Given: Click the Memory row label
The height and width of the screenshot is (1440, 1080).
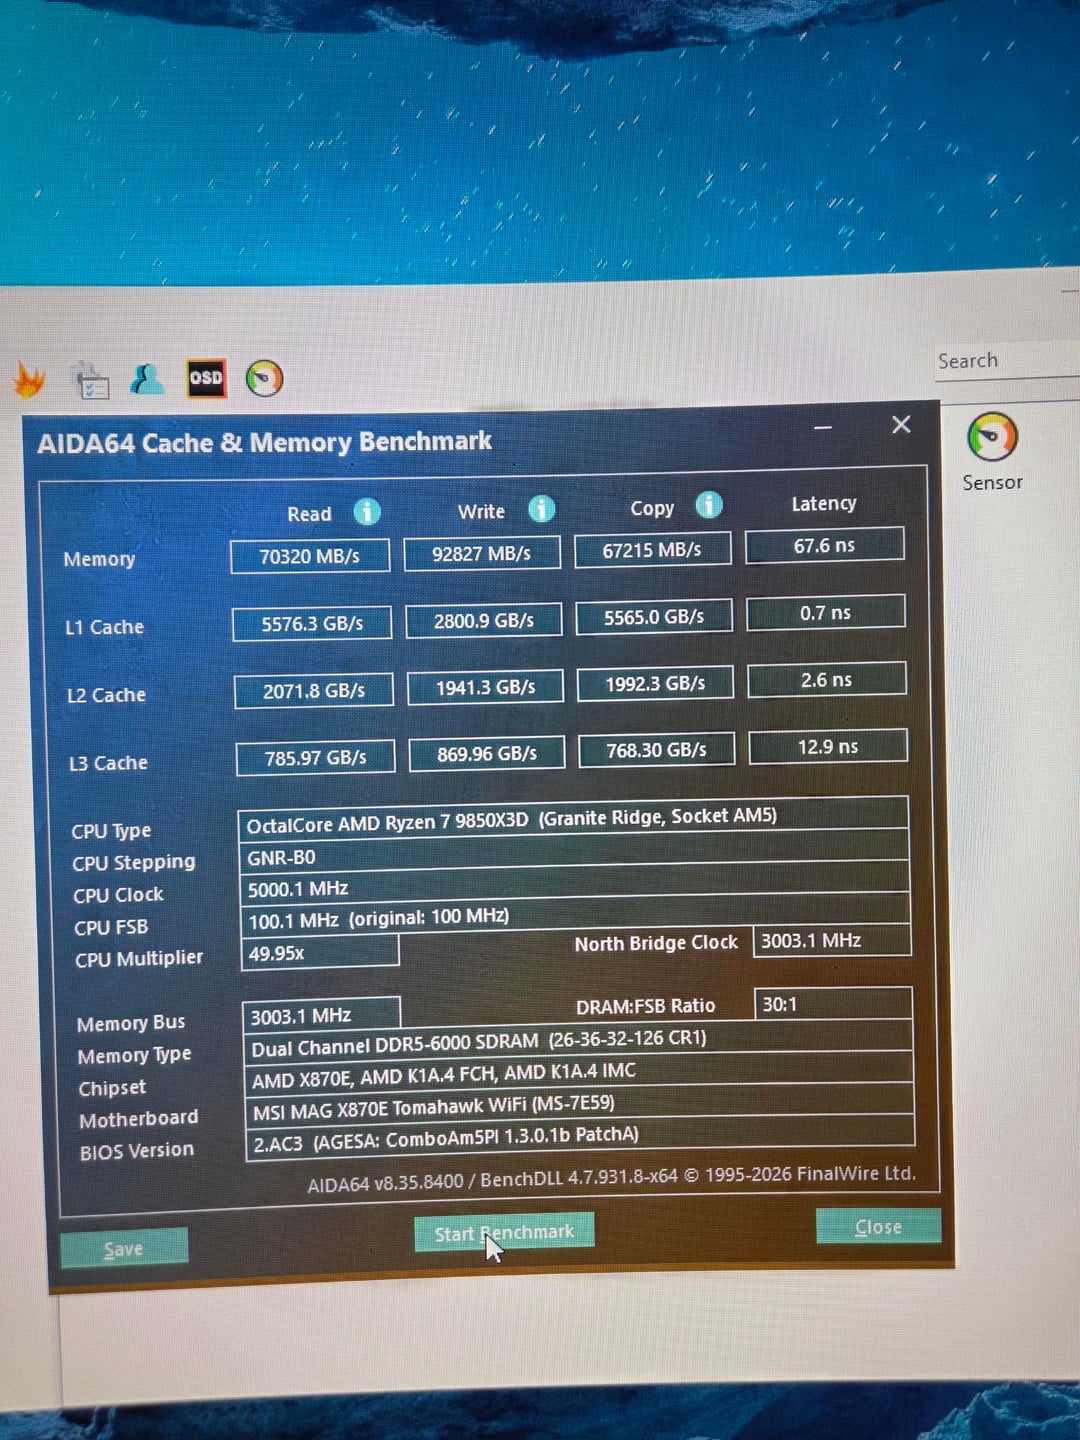Looking at the screenshot, I should coord(99,559).
